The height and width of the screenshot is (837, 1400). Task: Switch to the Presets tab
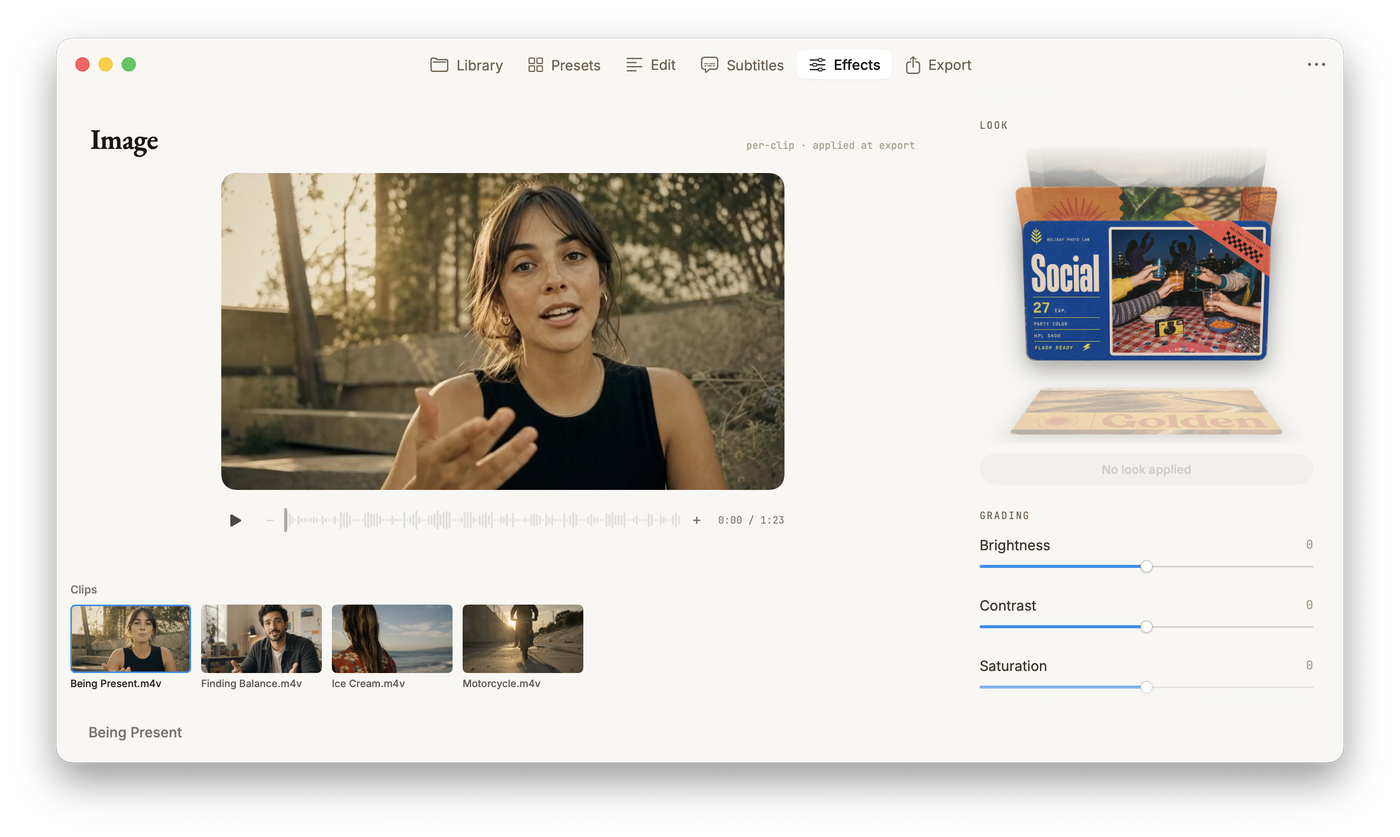(x=564, y=65)
